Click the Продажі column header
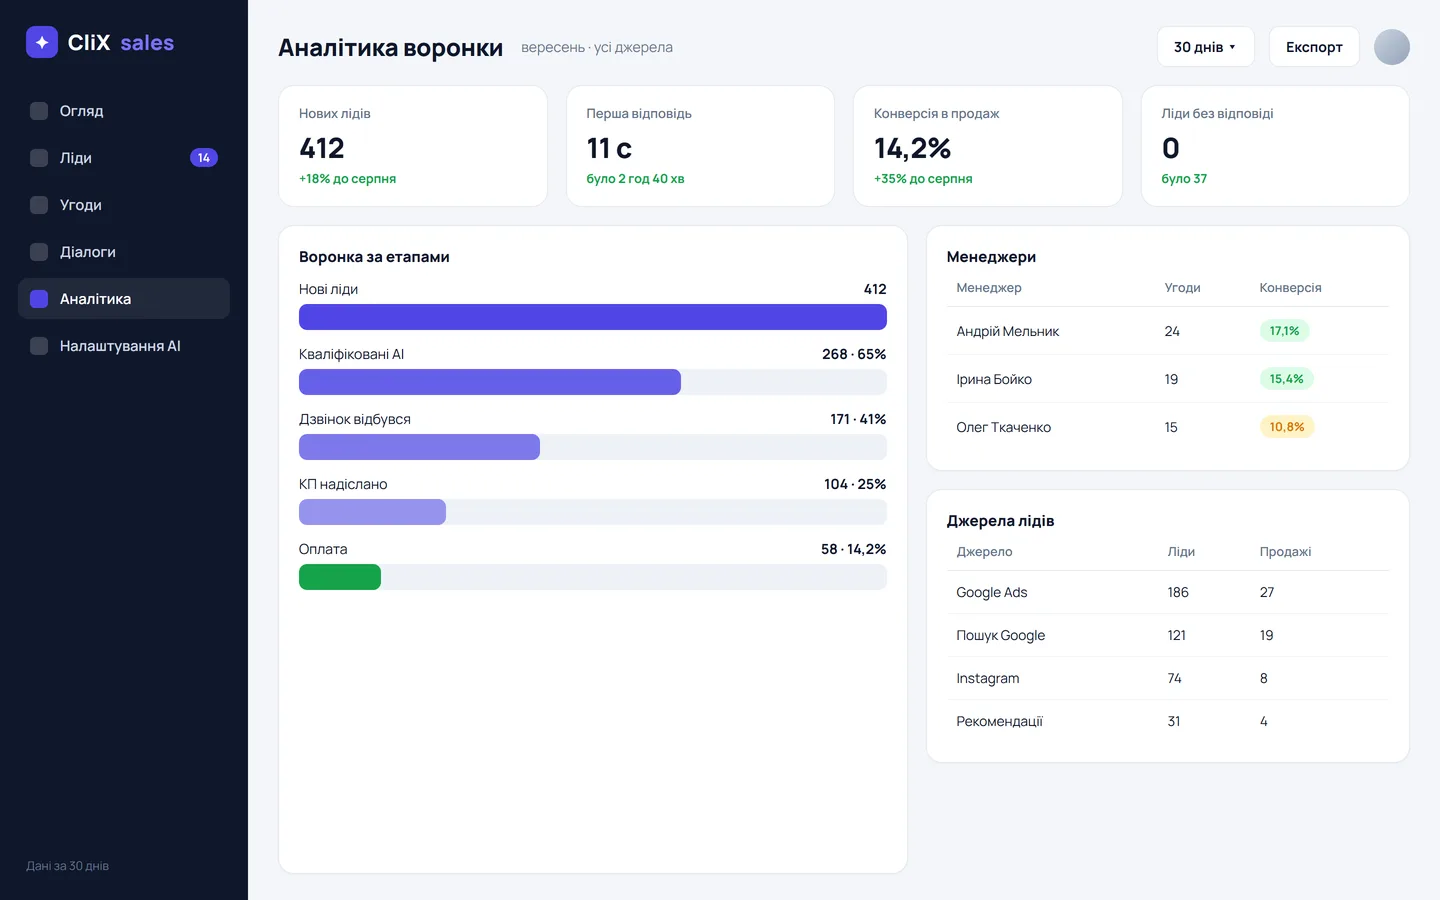The width and height of the screenshot is (1440, 900). pos(1285,552)
